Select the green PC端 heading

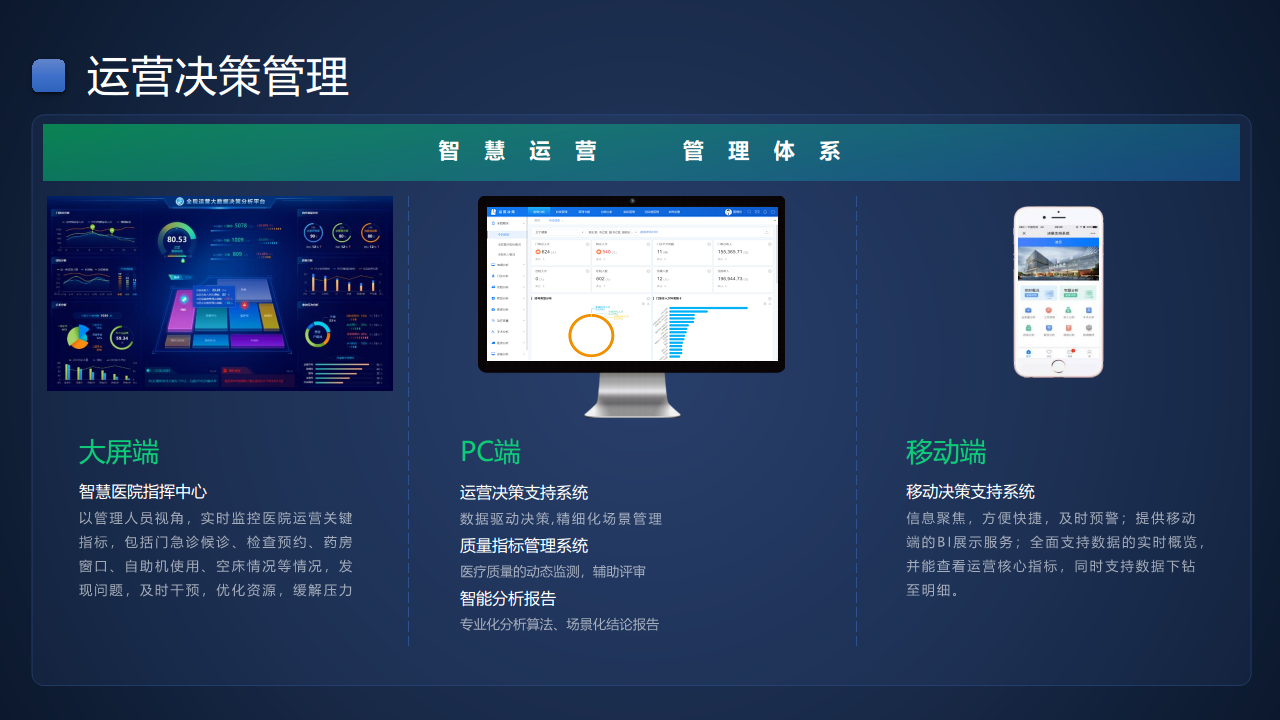pos(490,452)
